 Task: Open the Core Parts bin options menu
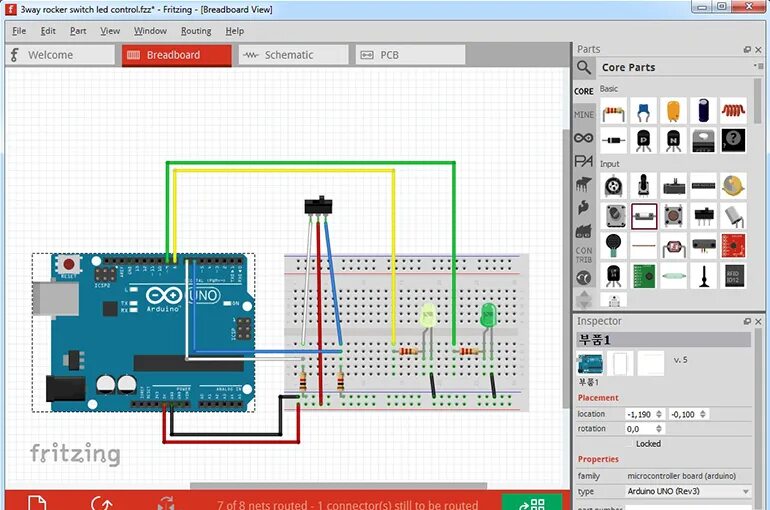point(757,66)
